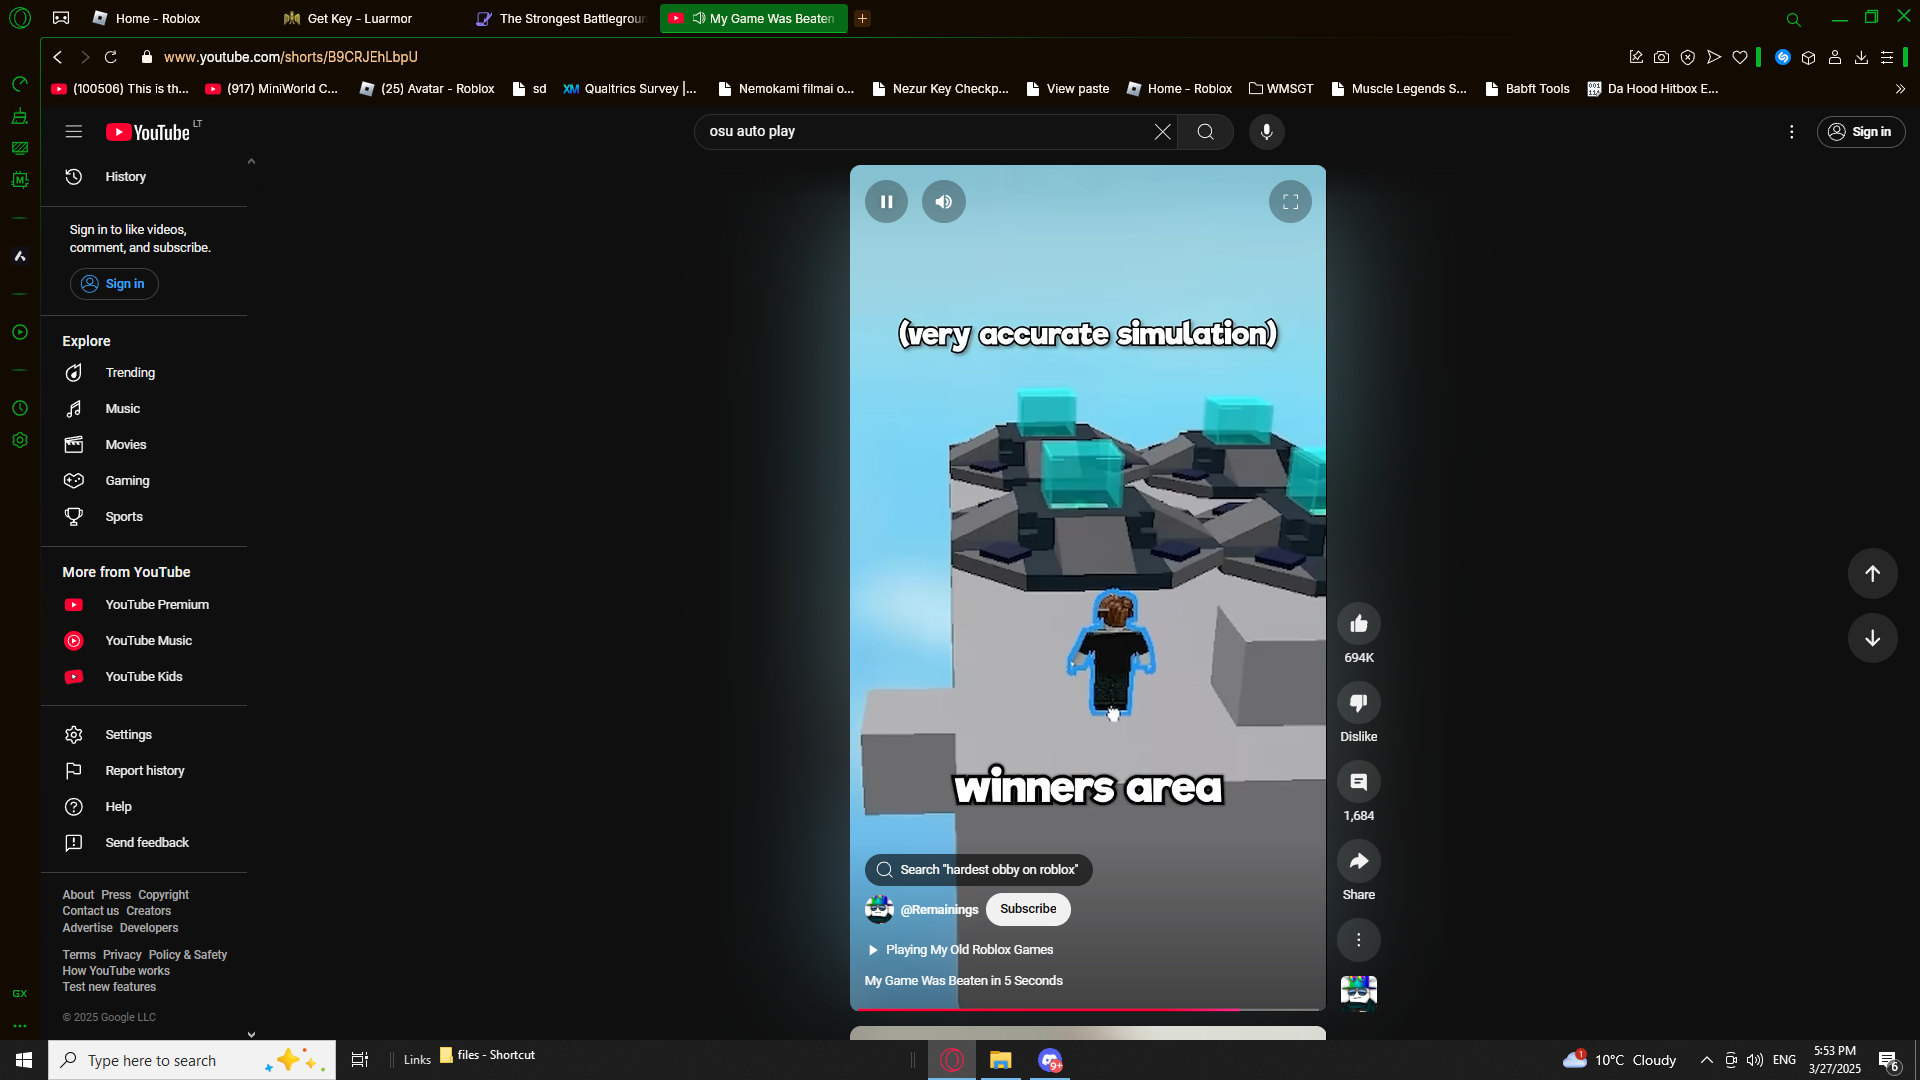Go to previous Short with up arrow
The height and width of the screenshot is (1080, 1920).
point(1873,574)
